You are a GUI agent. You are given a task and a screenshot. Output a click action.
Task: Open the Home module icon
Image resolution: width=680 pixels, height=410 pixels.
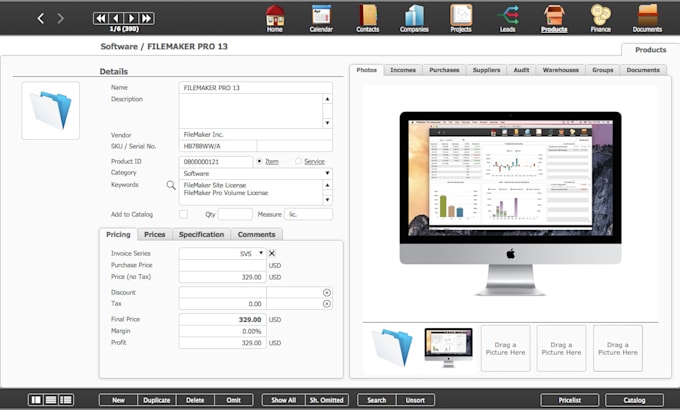click(x=275, y=18)
